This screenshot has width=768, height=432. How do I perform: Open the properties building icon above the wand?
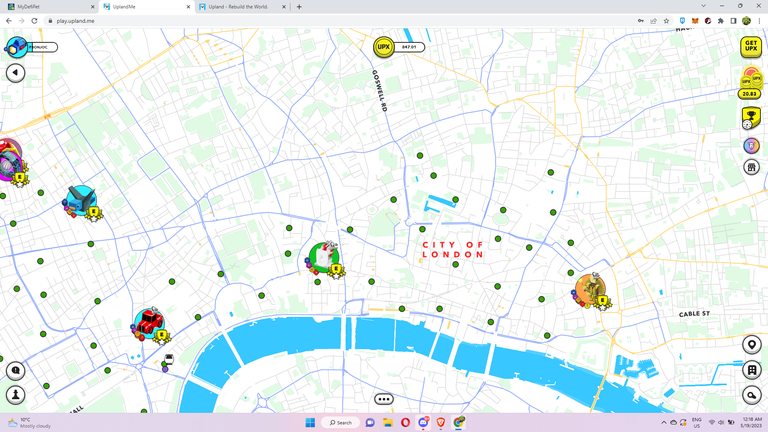click(x=751, y=370)
